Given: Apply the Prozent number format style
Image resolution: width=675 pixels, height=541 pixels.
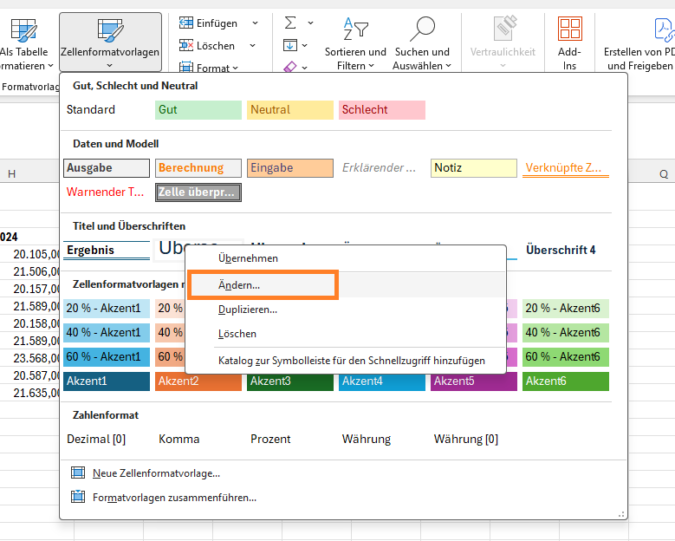Looking at the screenshot, I should 270,439.
